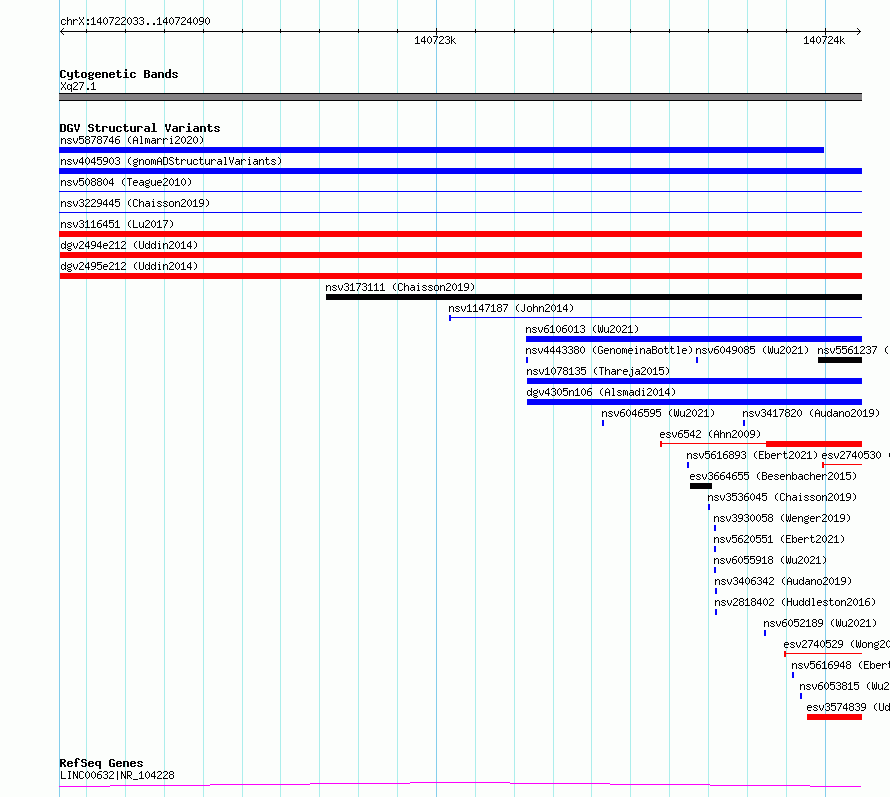Open nsv3173111 (Chaisson2019) variant label
Viewport: 890px width, 797px height.
click(x=400, y=287)
